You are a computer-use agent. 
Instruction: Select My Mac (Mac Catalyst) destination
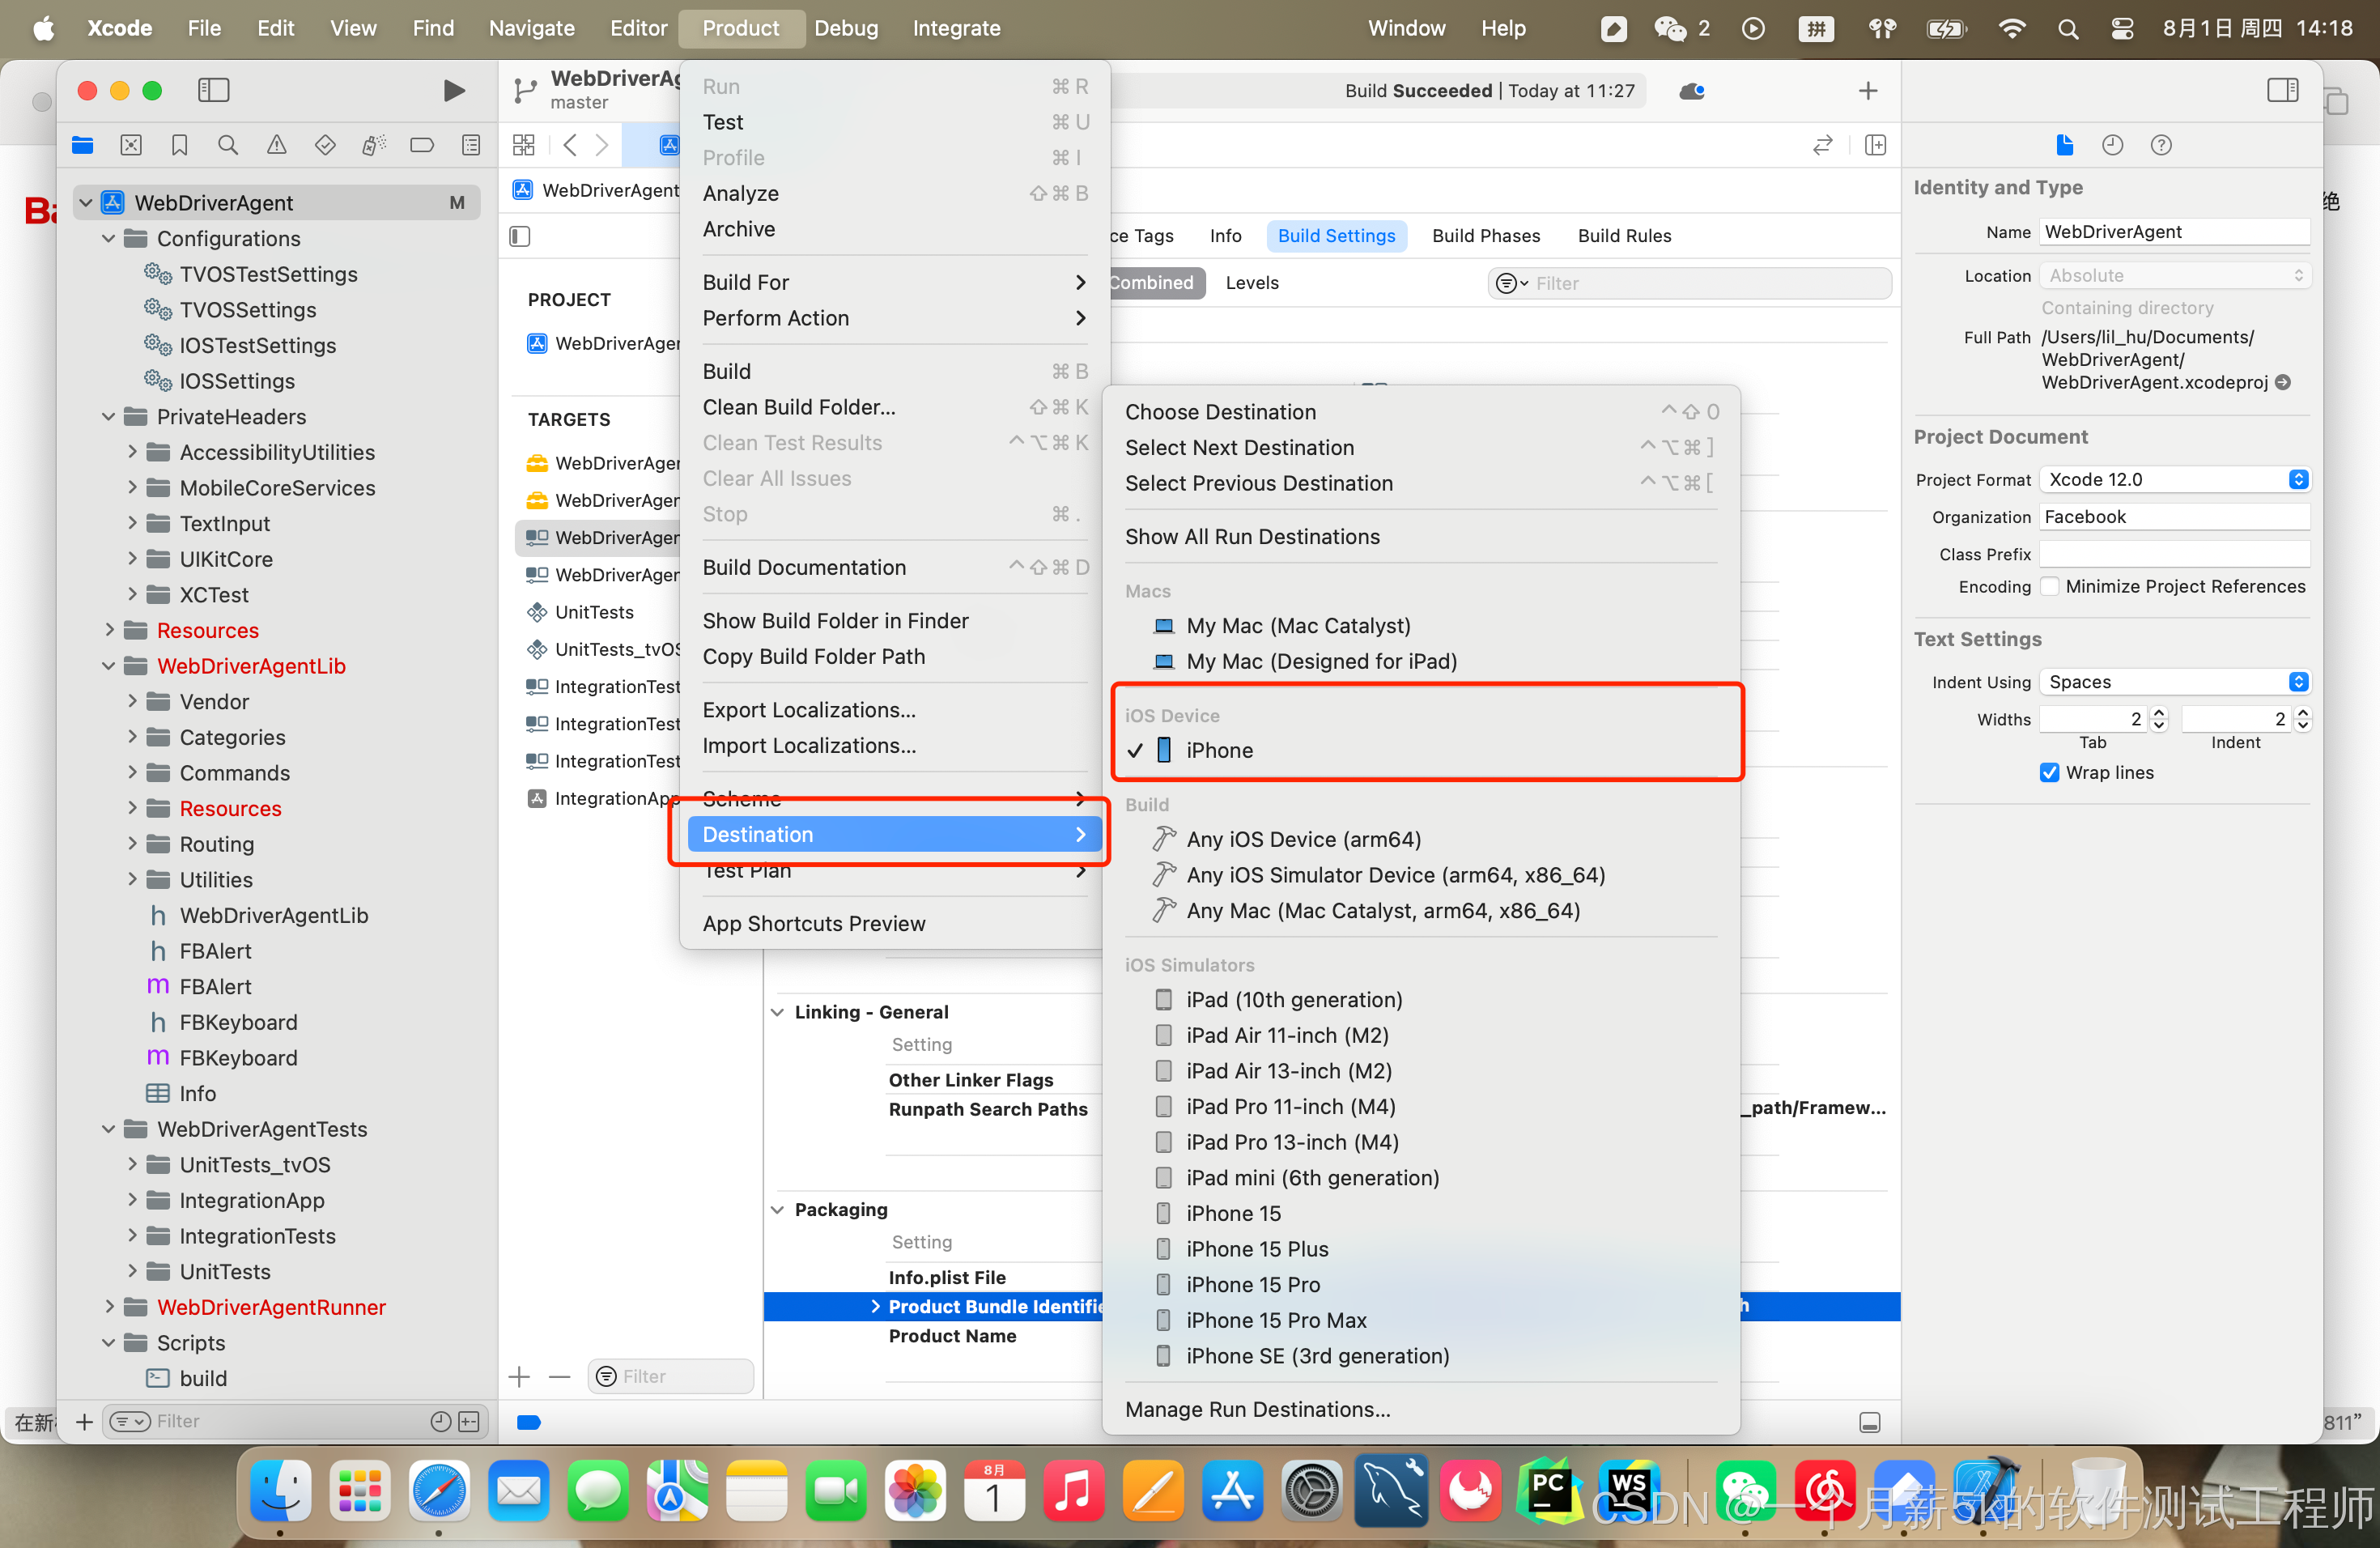[x=1297, y=625]
